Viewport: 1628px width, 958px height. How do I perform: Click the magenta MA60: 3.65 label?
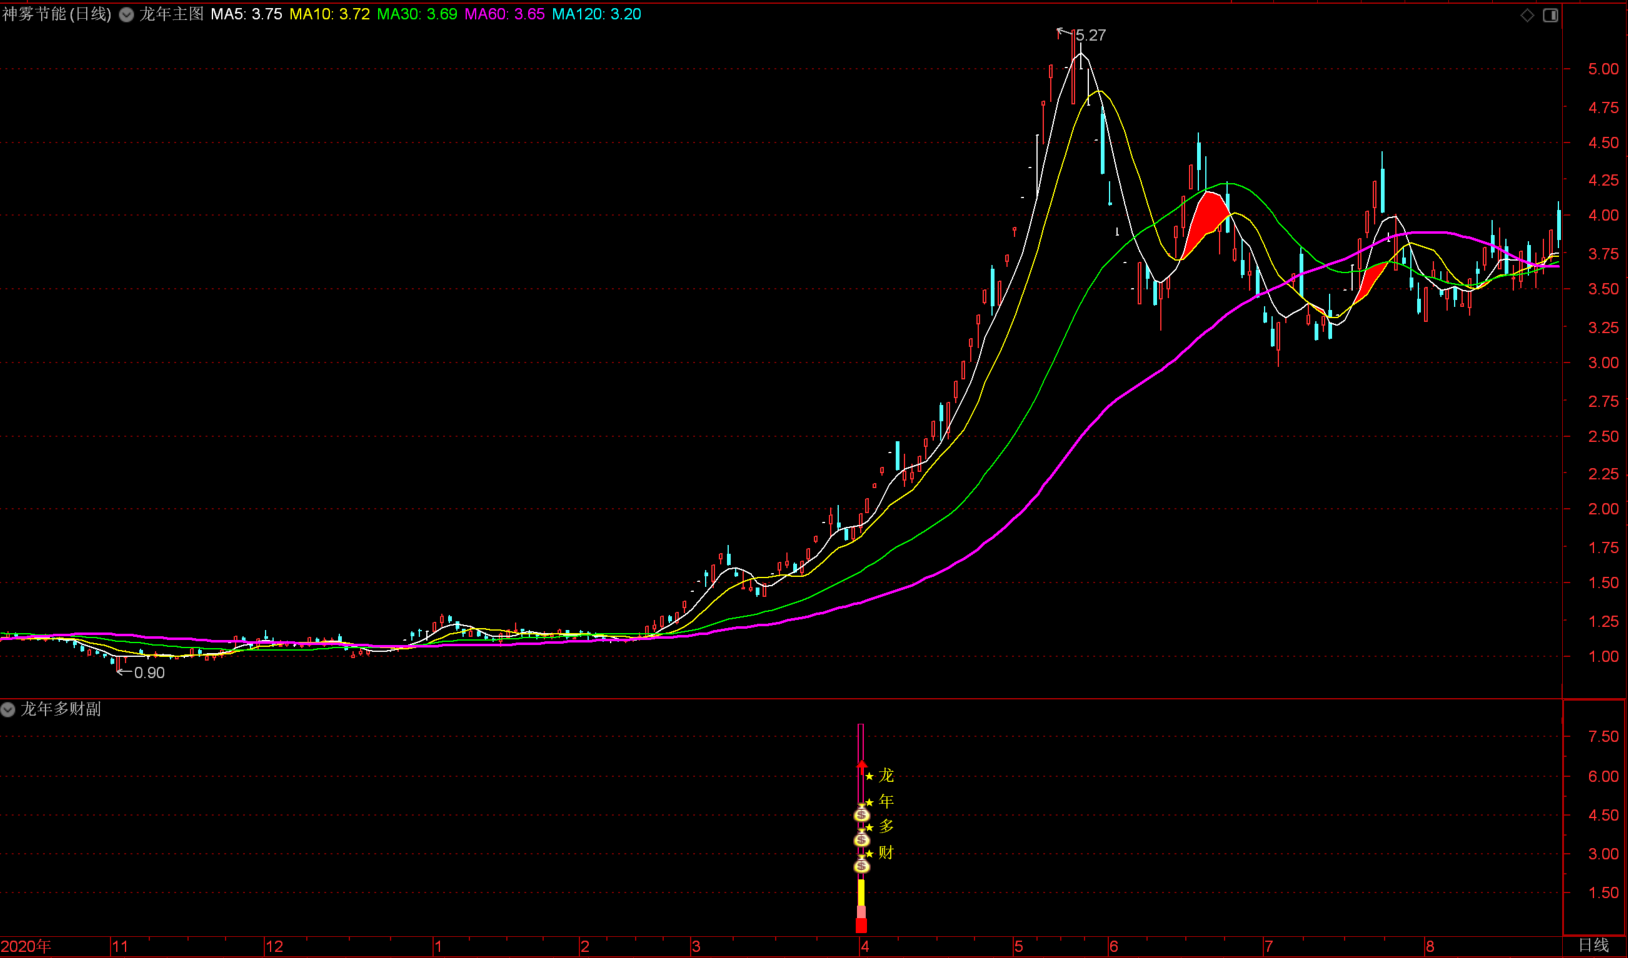point(505,14)
